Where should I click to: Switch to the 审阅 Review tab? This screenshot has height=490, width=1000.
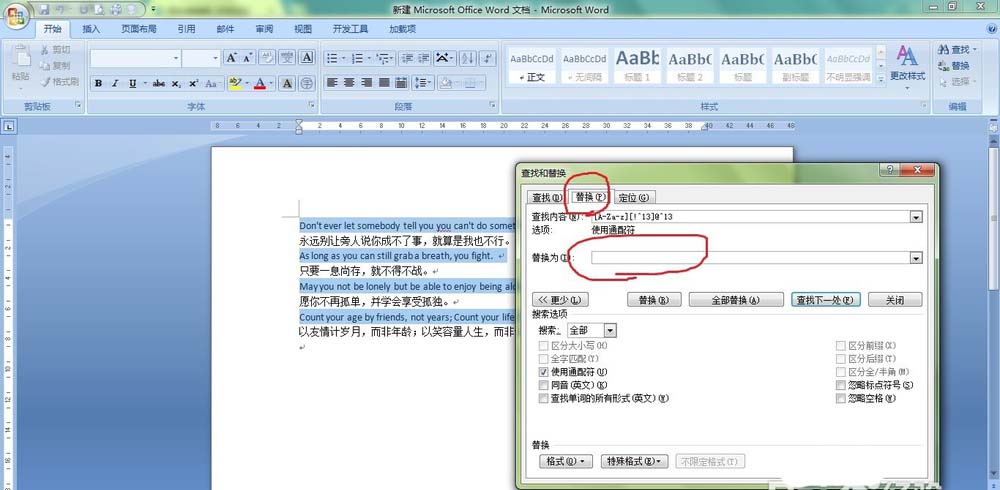click(x=264, y=29)
